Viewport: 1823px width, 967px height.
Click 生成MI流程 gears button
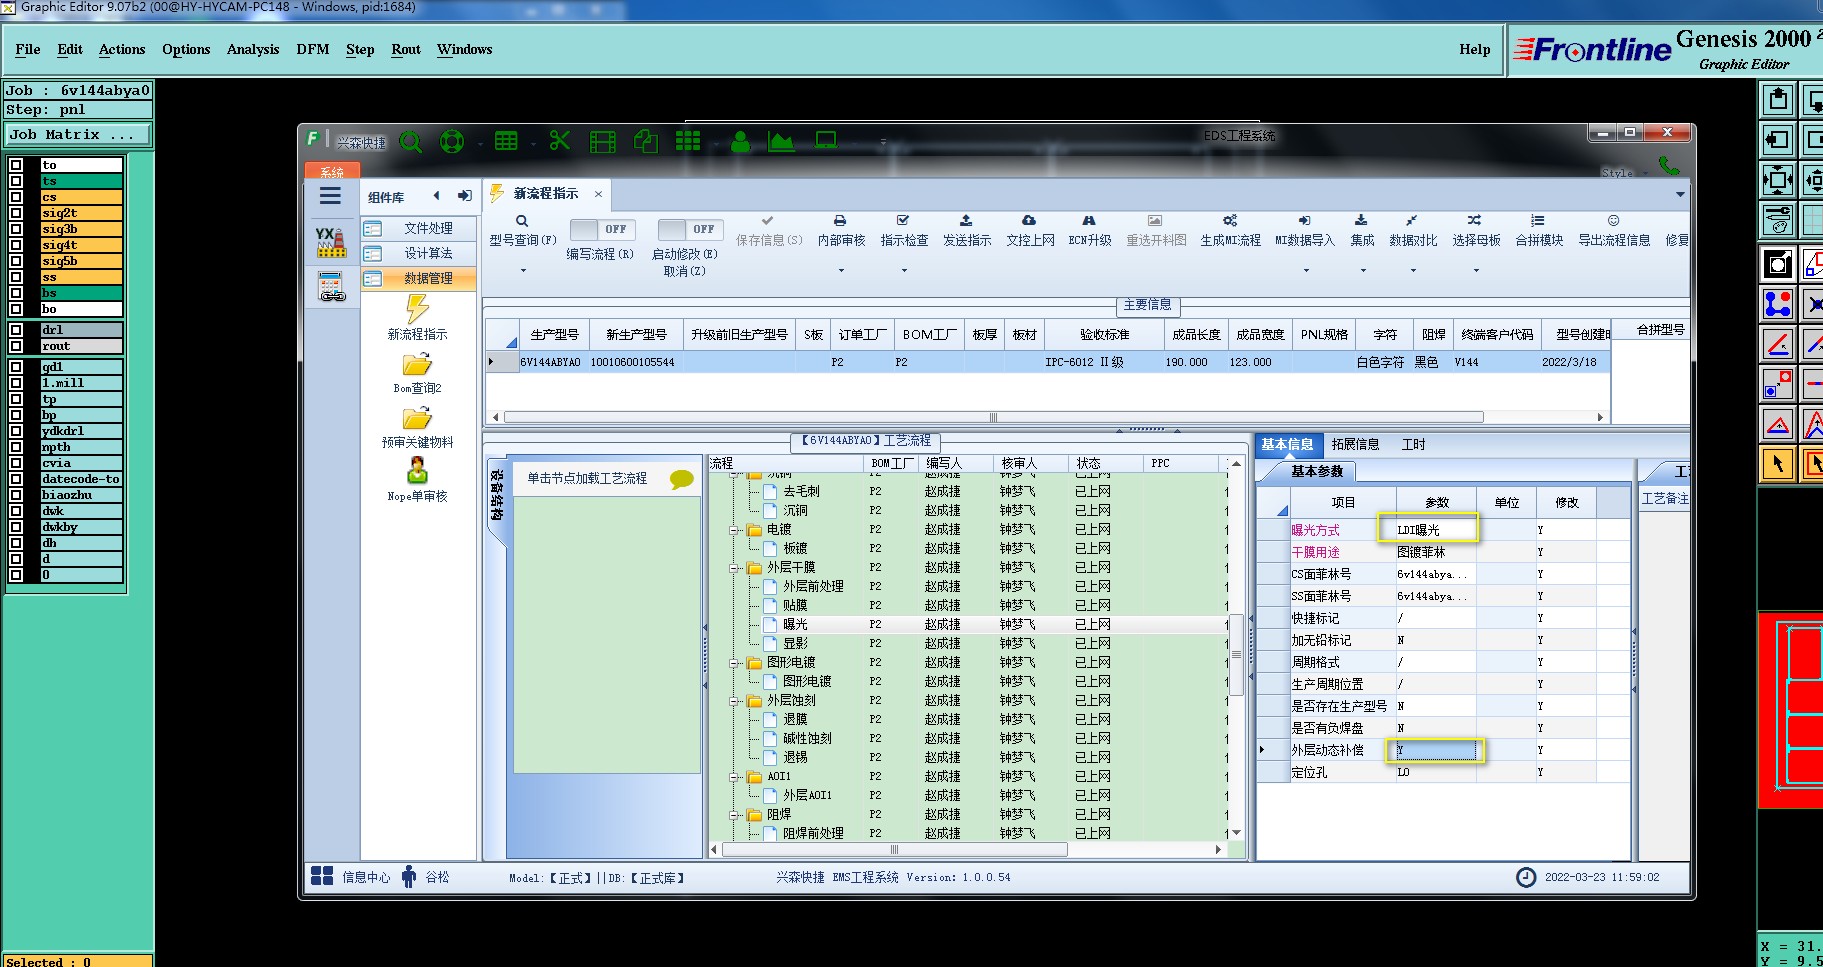pos(1230,231)
